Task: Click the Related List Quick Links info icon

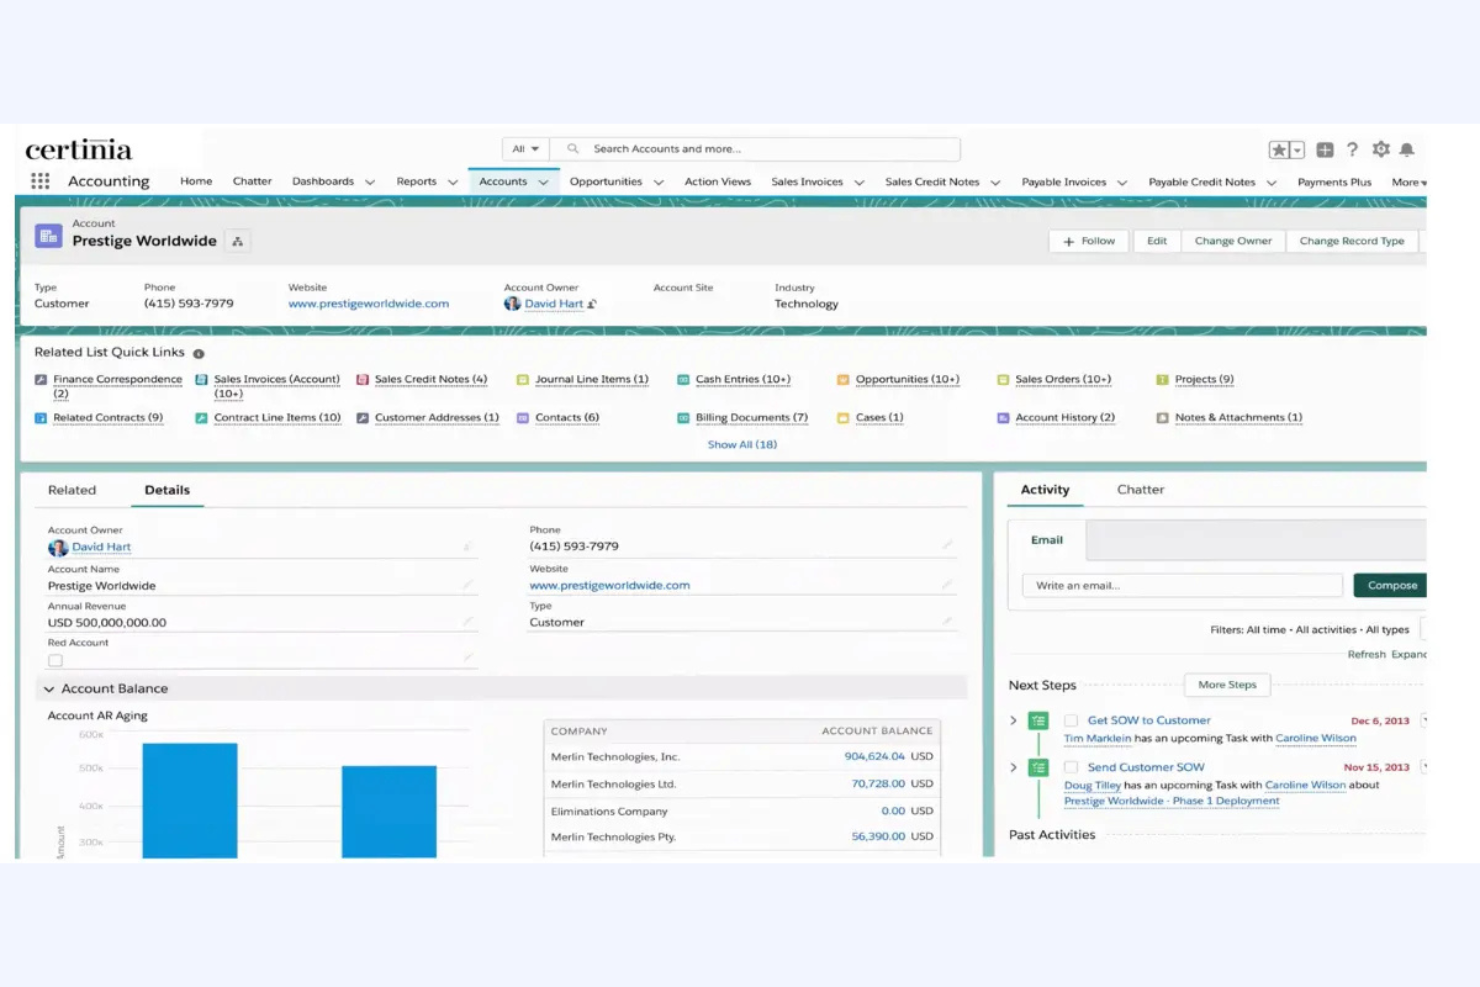Action: tap(198, 354)
